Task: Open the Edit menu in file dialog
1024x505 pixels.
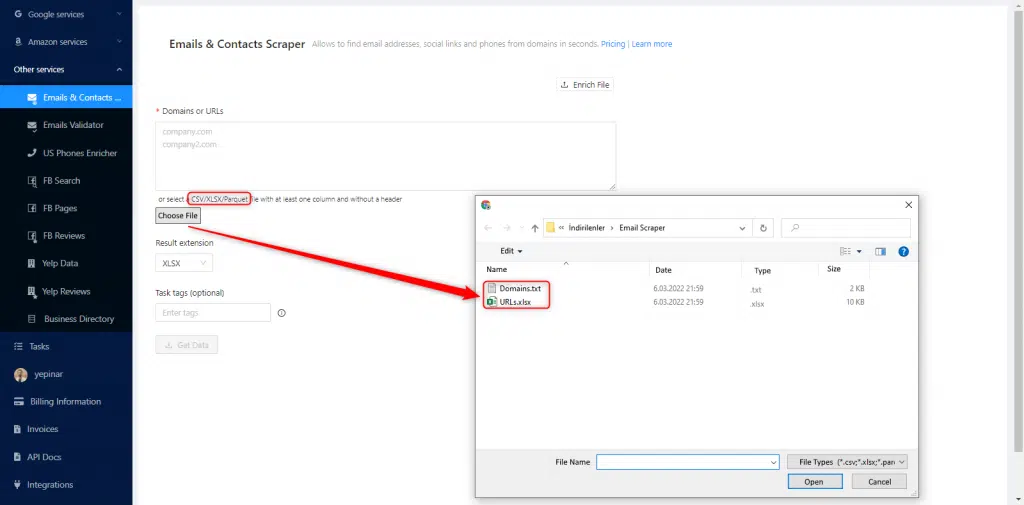Action: pyautogui.click(x=512, y=251)
